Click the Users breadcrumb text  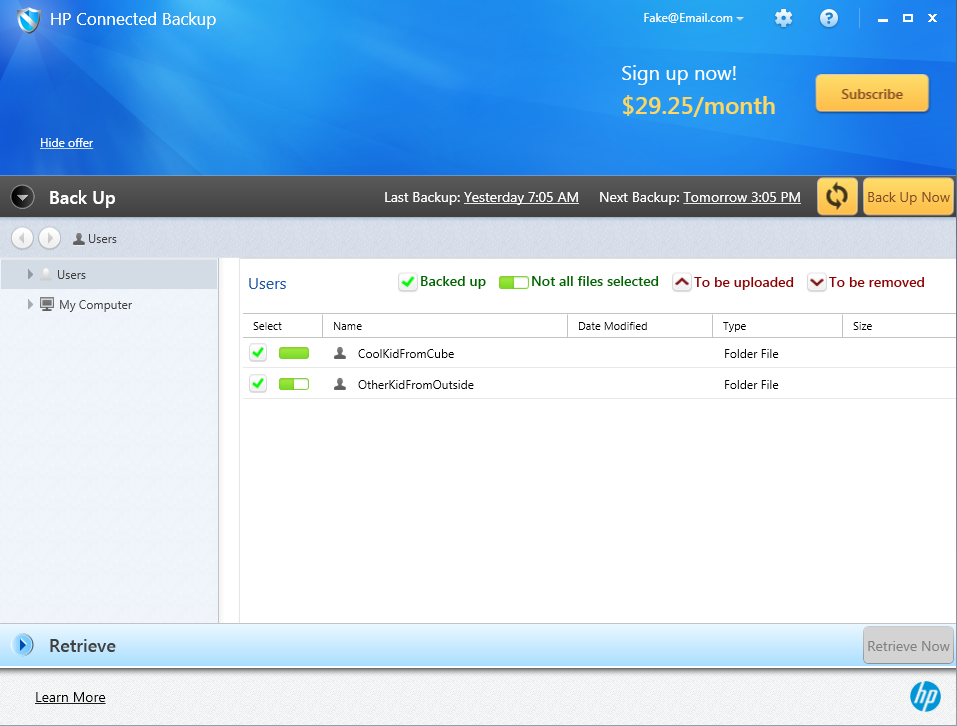[102, 239]
